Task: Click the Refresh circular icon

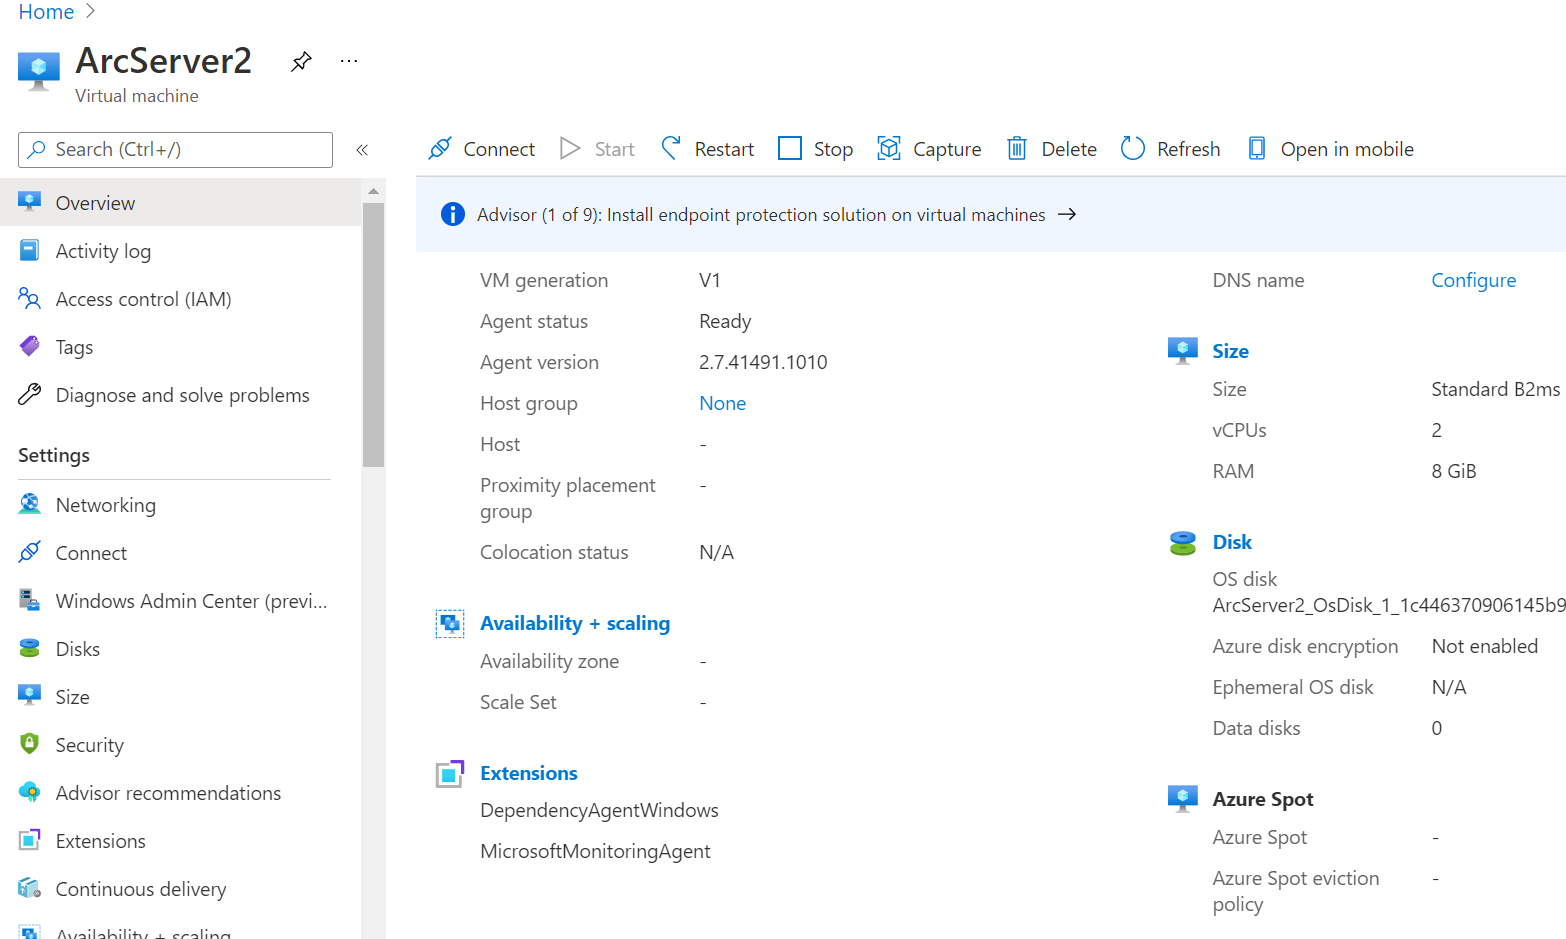Action: click(x=1133, y=149)
